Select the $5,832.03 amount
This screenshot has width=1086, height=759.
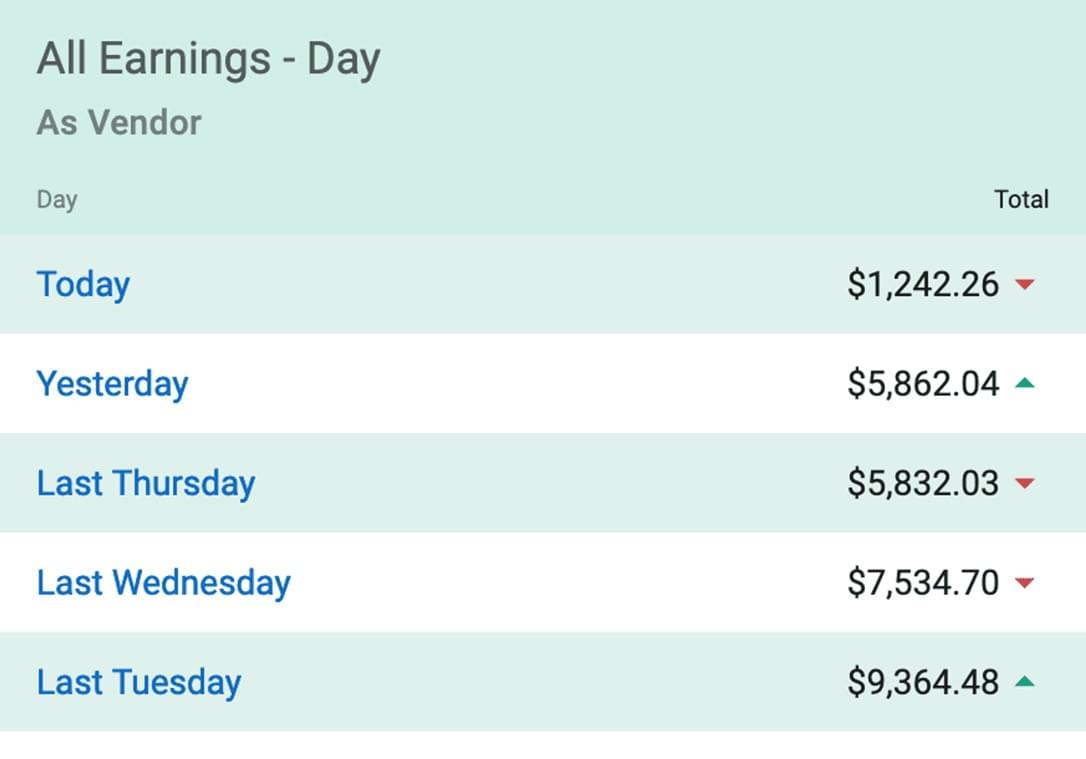923,483
